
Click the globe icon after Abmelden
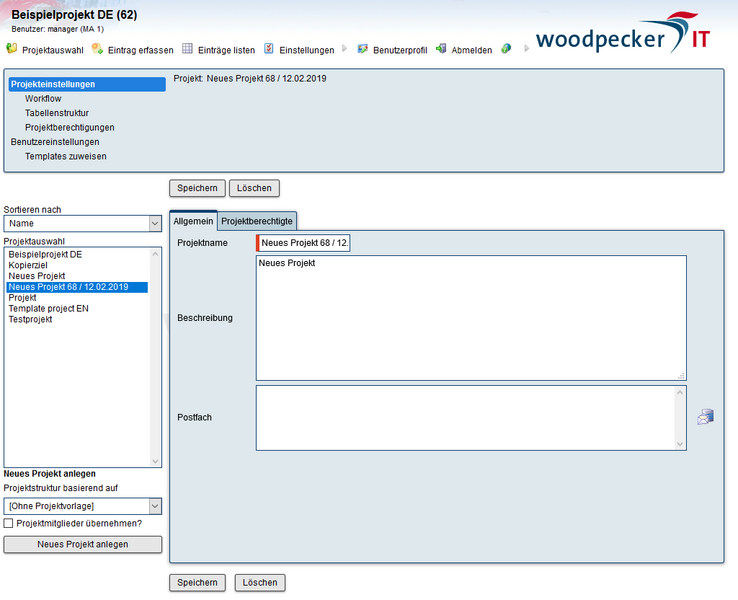pos(507,49)
